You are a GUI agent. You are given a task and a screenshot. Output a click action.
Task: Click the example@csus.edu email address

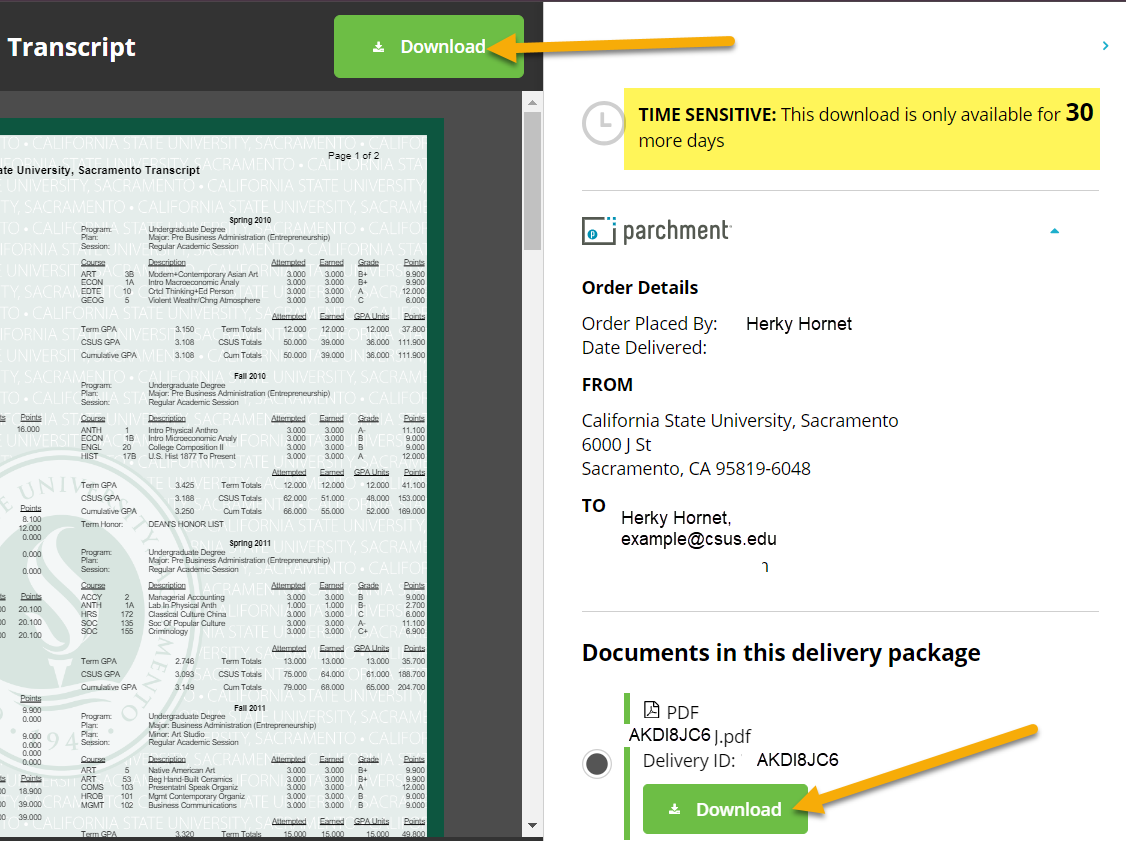699,539
